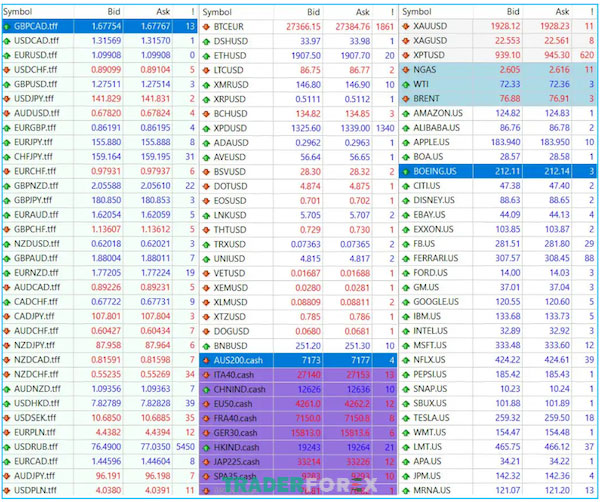The image size is (600, 502).
Task: Select the XMRUSD symbol
Action: 231,85
